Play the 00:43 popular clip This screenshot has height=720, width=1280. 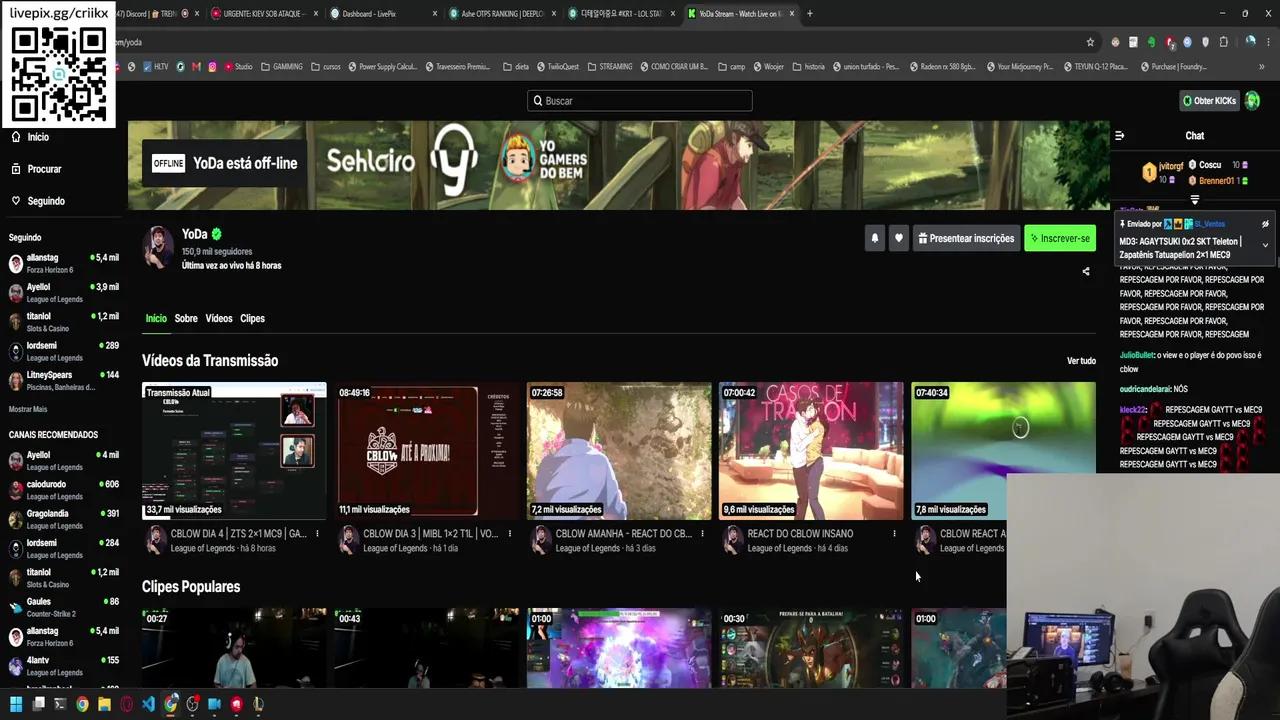click(427, 648)
